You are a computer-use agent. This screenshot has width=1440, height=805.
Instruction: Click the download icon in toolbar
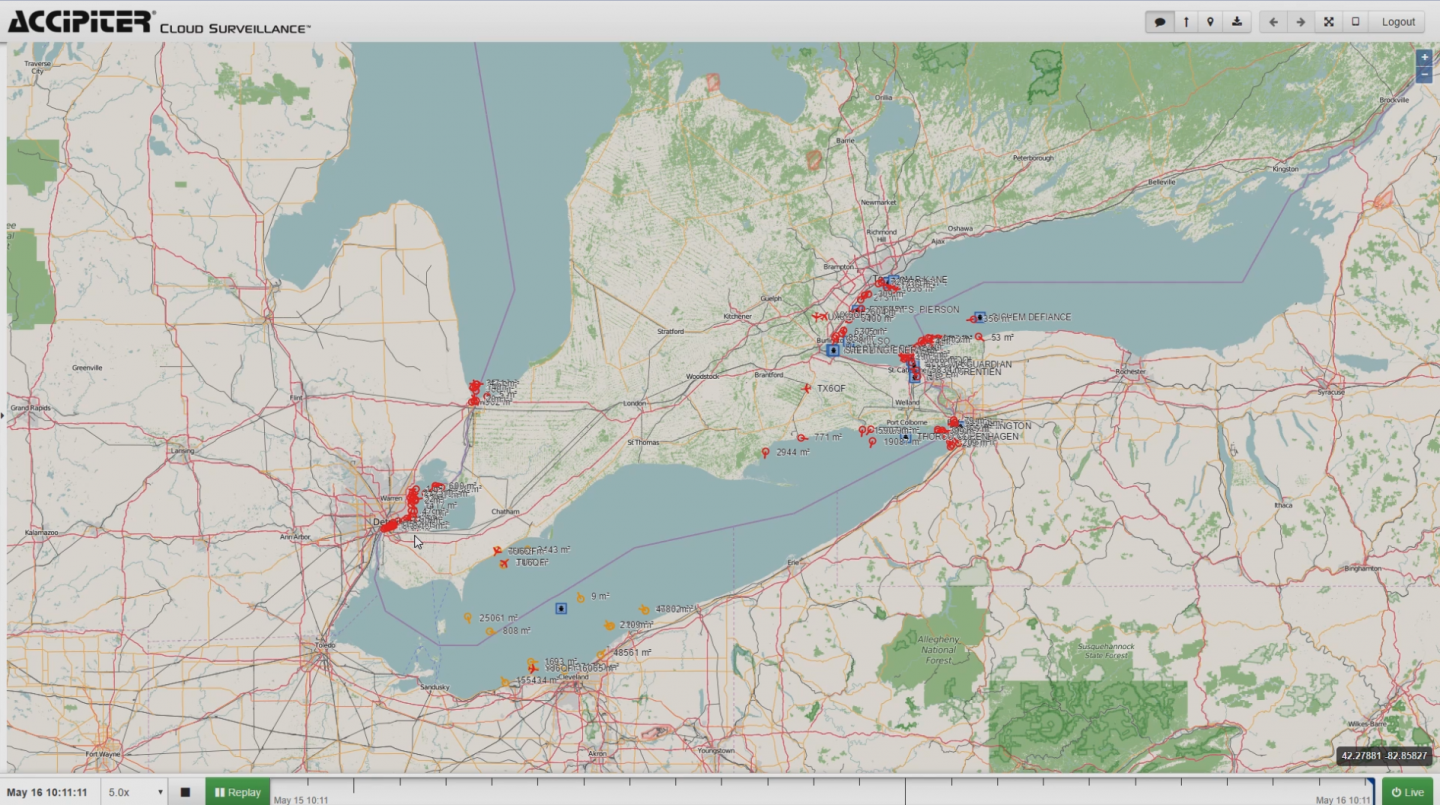pyautogui.click(x=1237, y=22)
